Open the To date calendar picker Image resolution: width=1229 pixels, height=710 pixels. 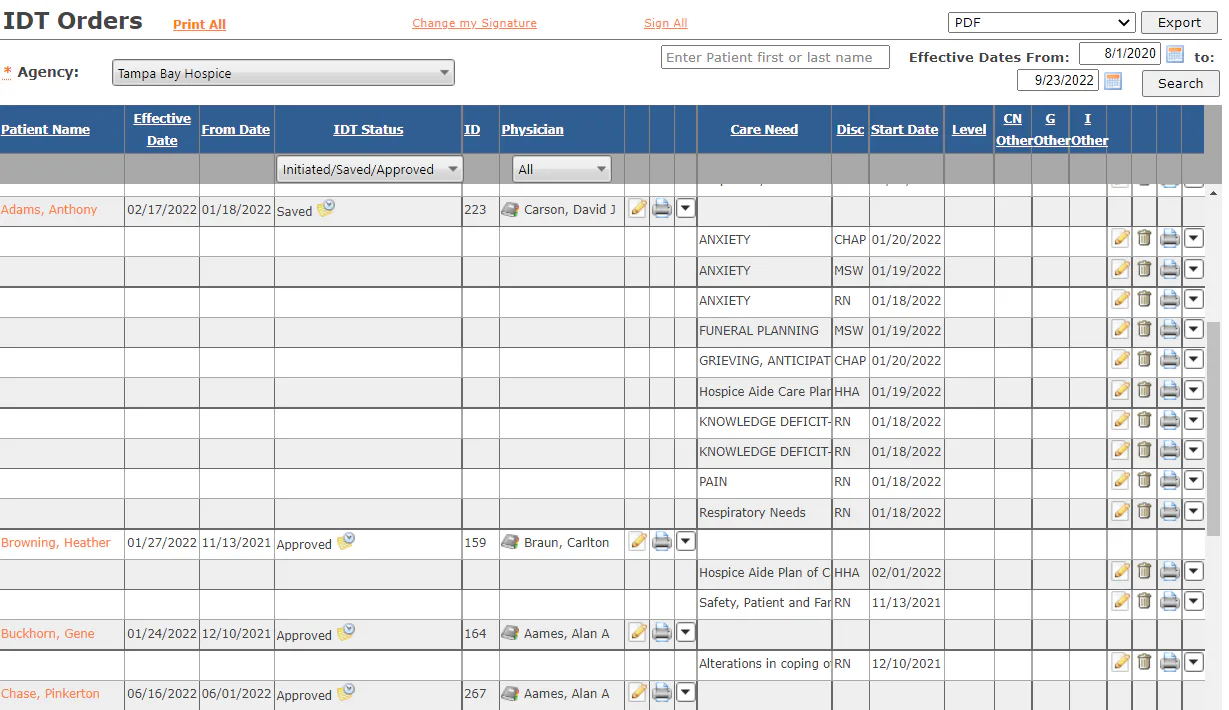pos(1113,81)
